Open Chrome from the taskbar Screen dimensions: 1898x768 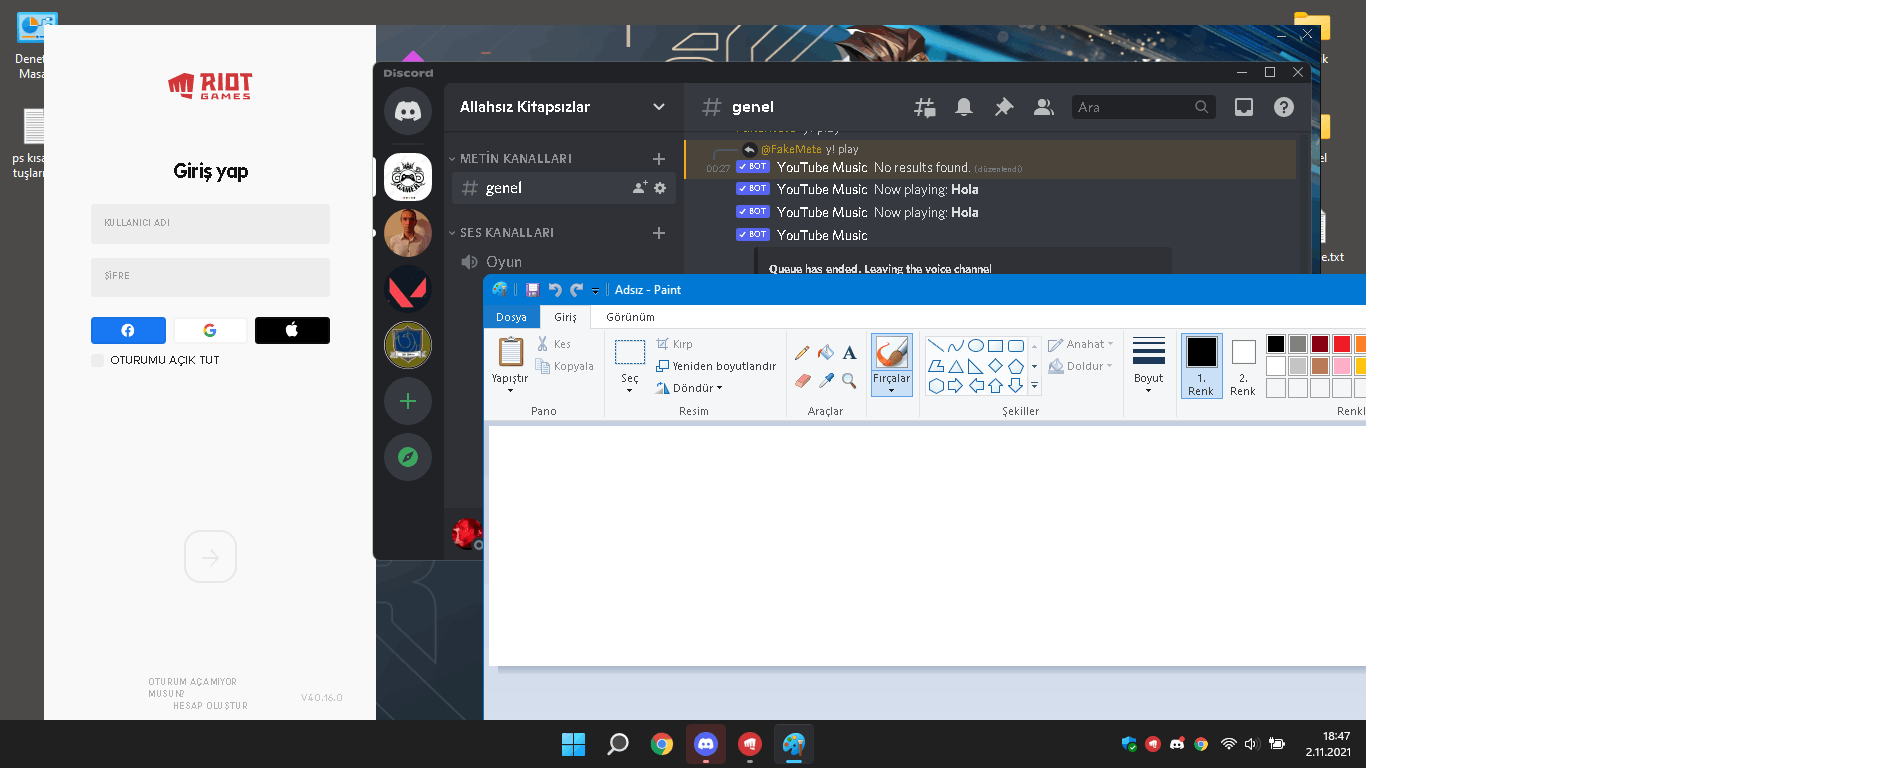click(x=661, y=744)
